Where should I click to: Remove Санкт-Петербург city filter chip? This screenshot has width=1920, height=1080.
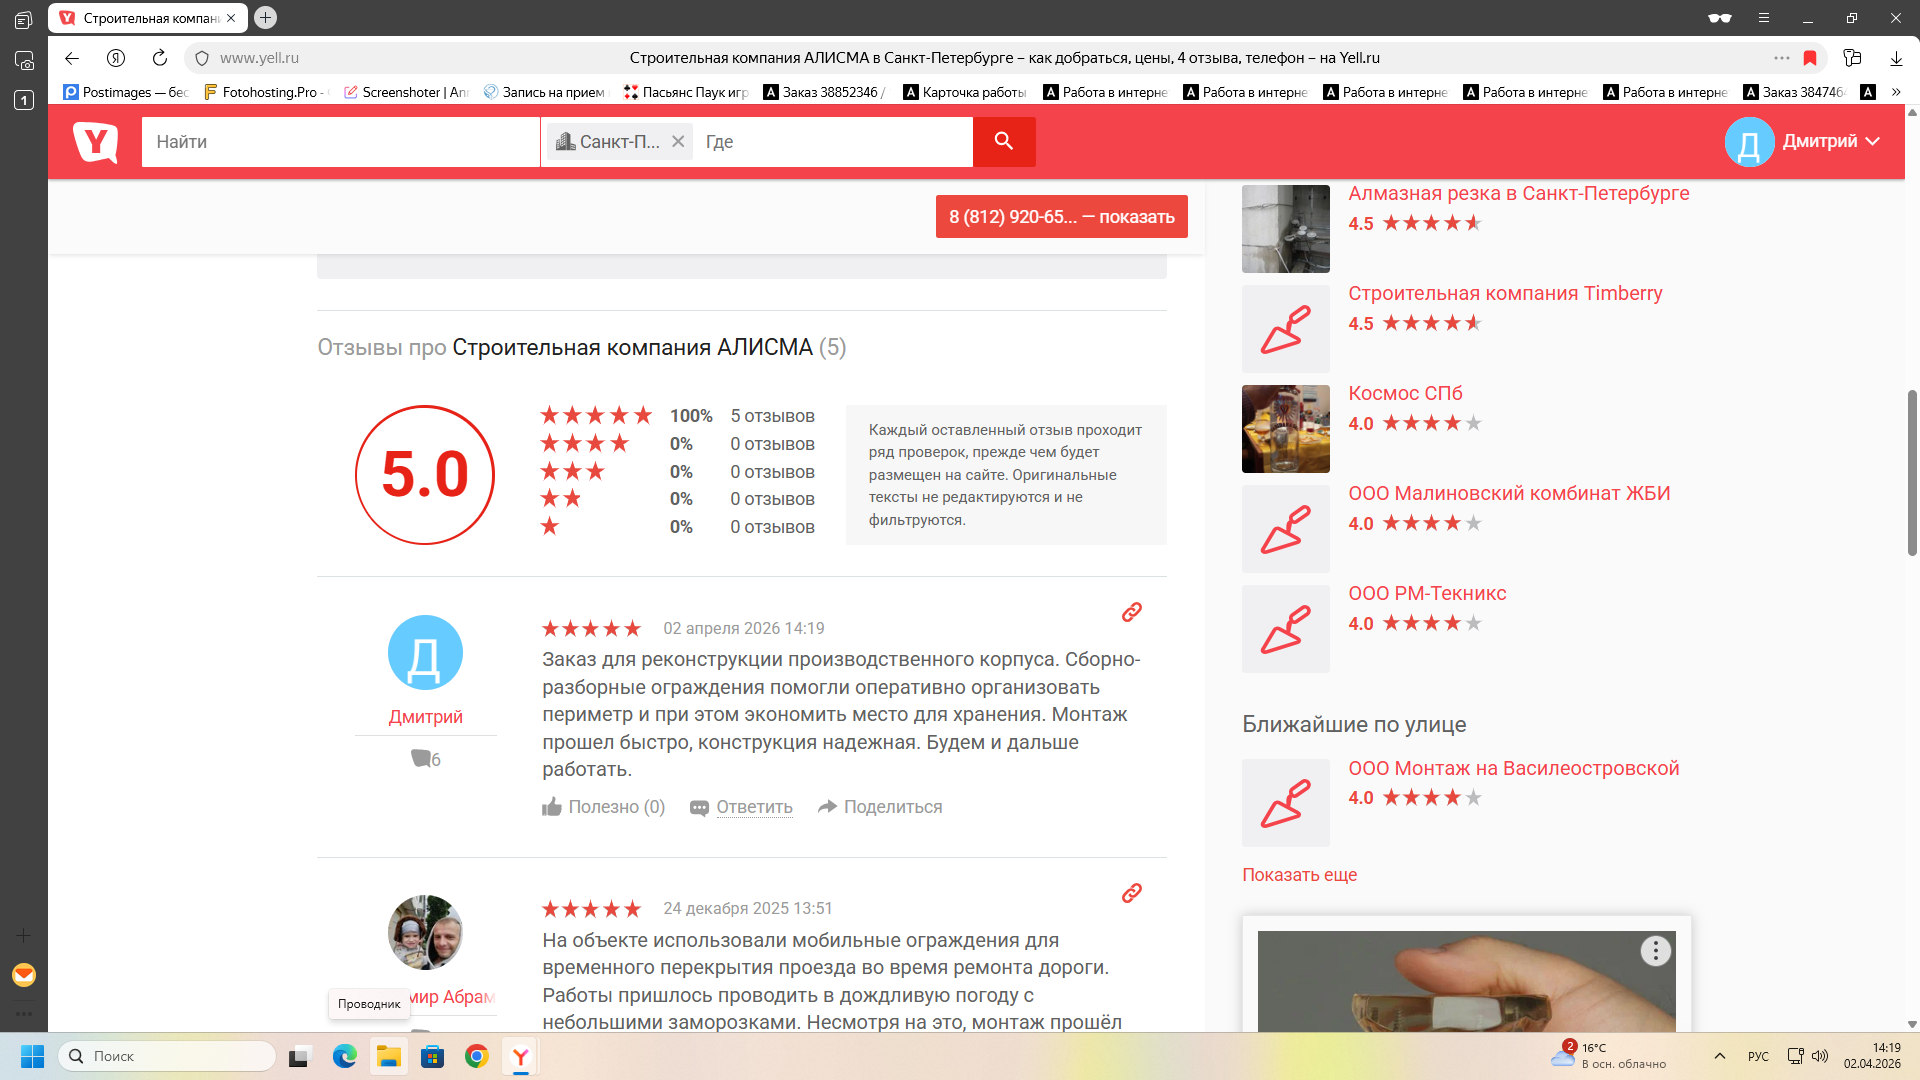tap(678, 141)
